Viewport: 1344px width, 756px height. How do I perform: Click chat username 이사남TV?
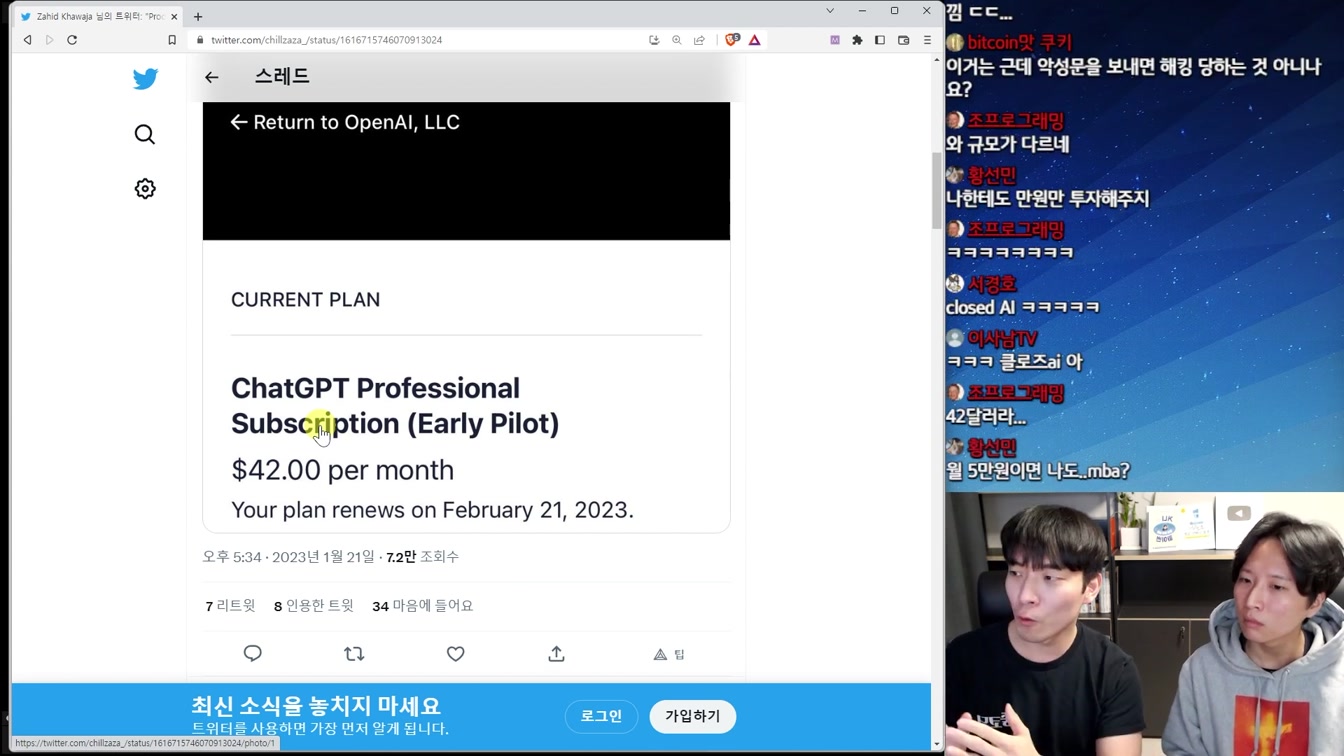[1002, 339]
